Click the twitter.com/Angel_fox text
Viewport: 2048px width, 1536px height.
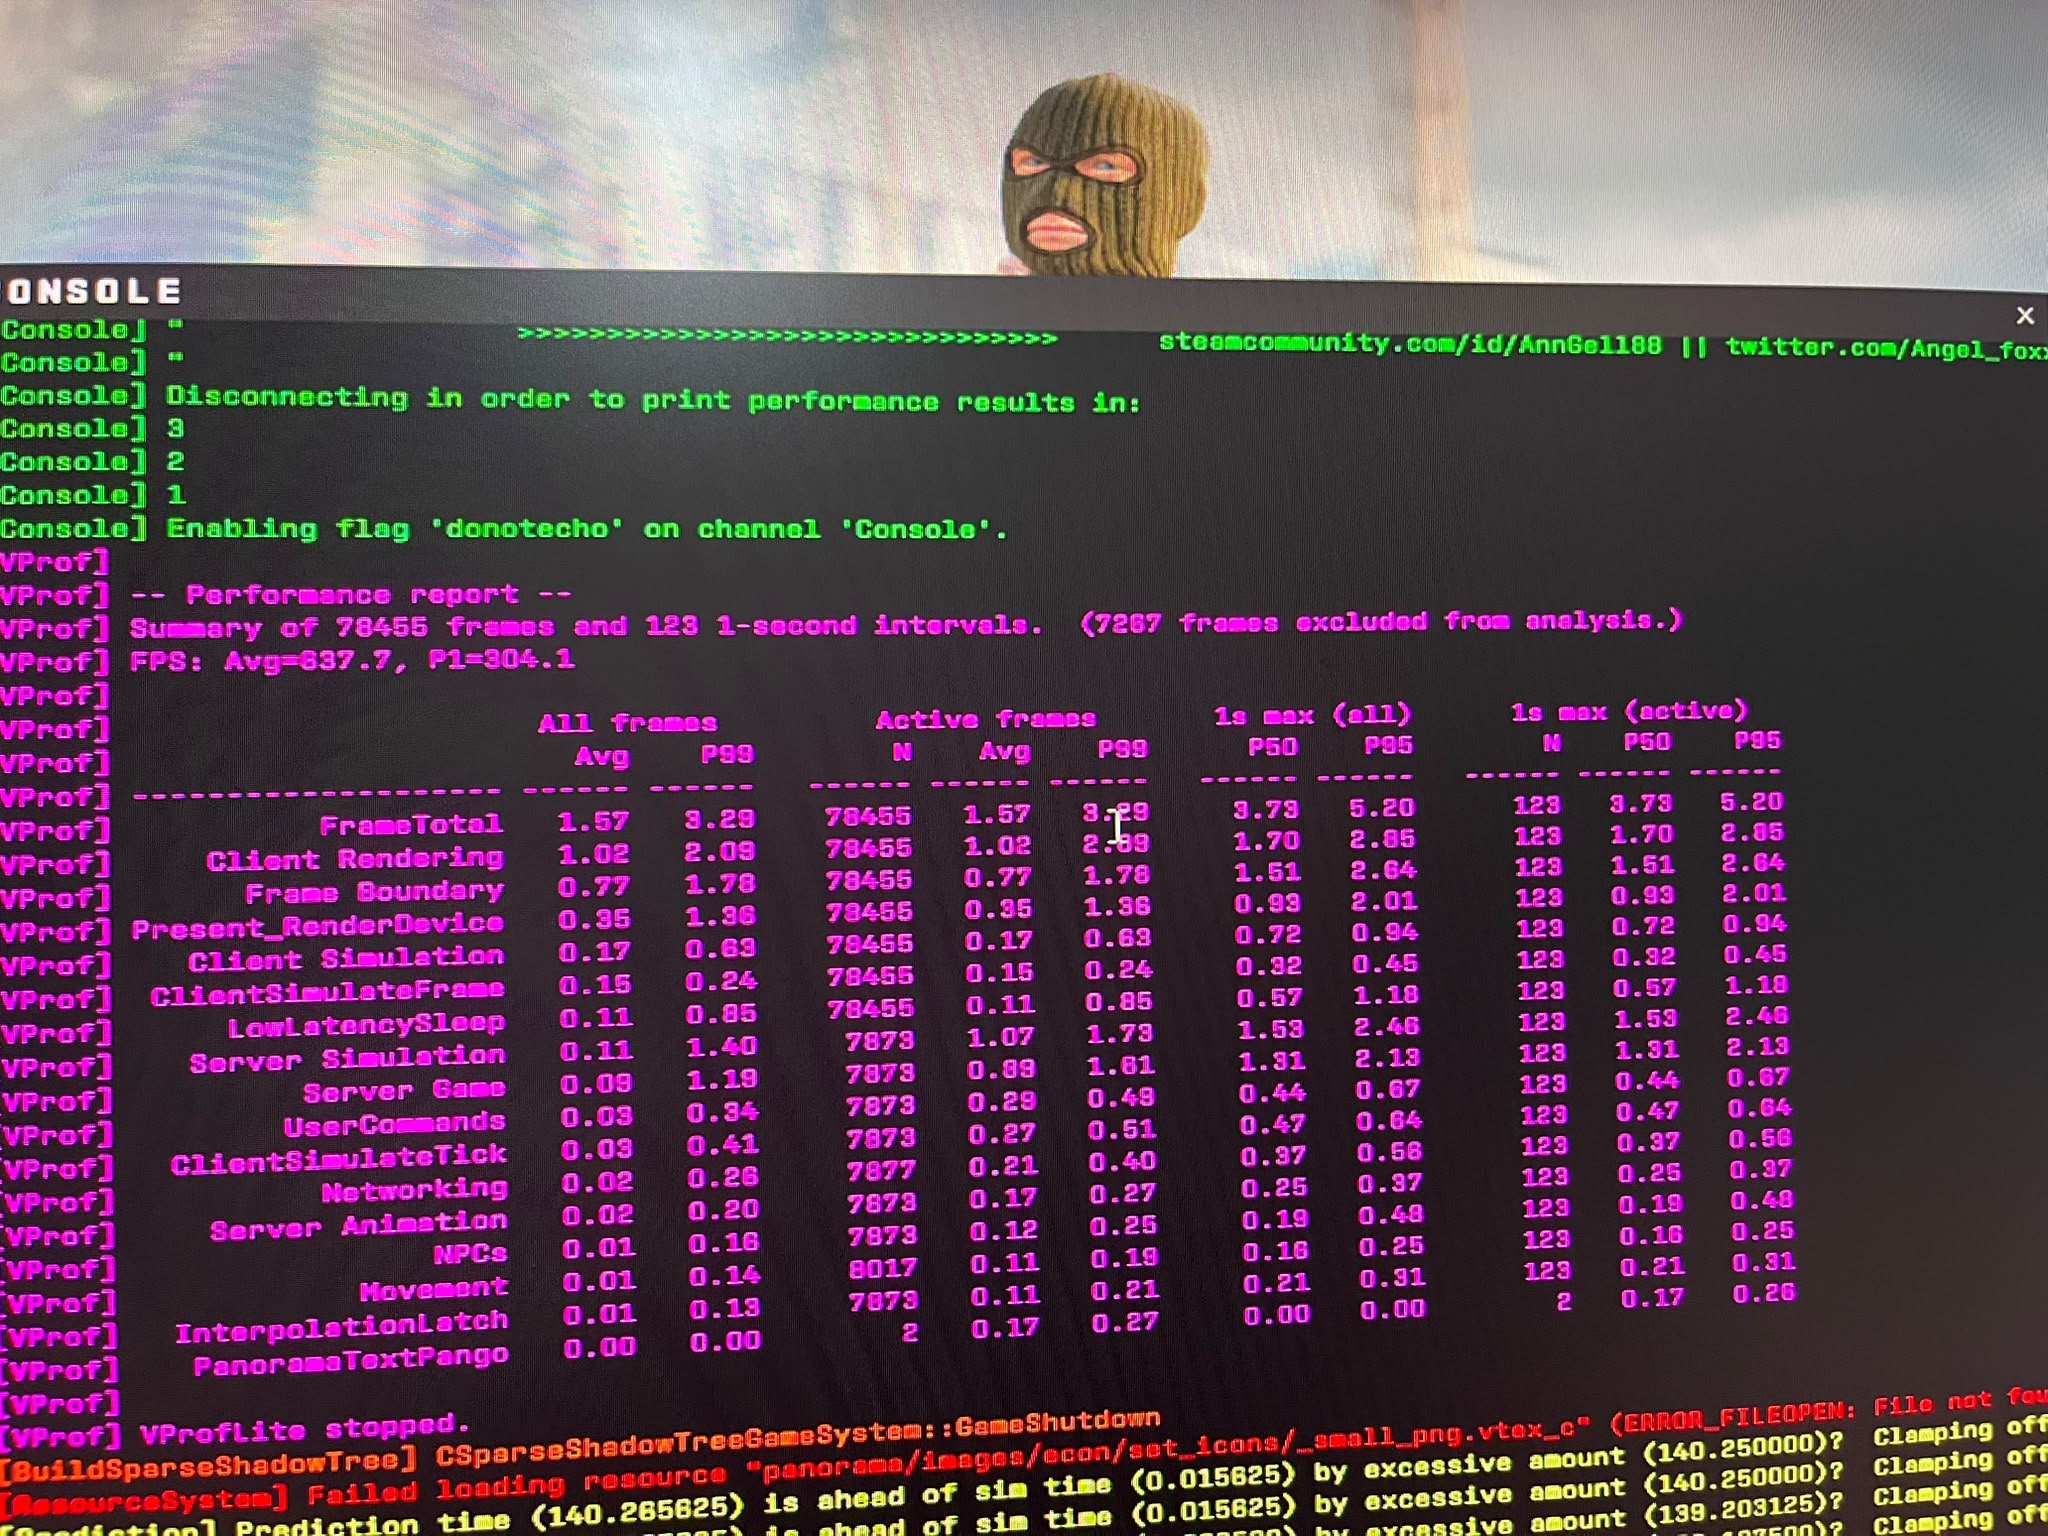click(x=1885, y=348)
